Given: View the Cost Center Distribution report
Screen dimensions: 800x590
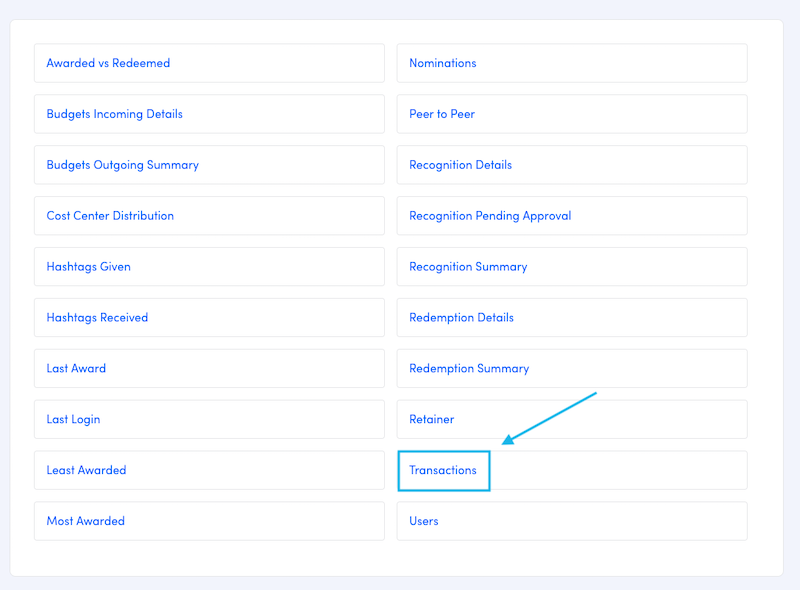Looking at the screenshot, I should (x=109, y=215).
